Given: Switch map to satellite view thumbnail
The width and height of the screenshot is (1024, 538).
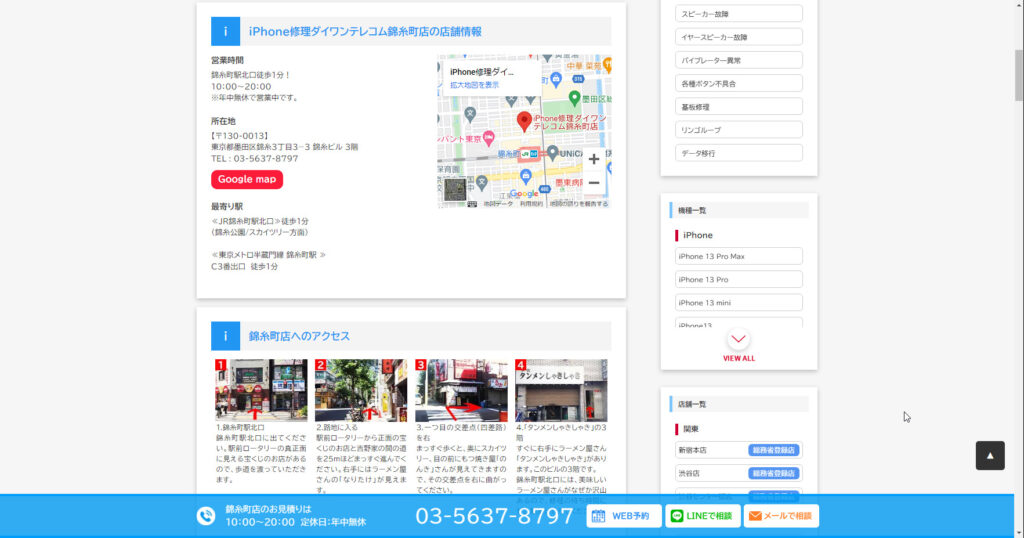Looking at the screenshot, I should coord(455,189).
